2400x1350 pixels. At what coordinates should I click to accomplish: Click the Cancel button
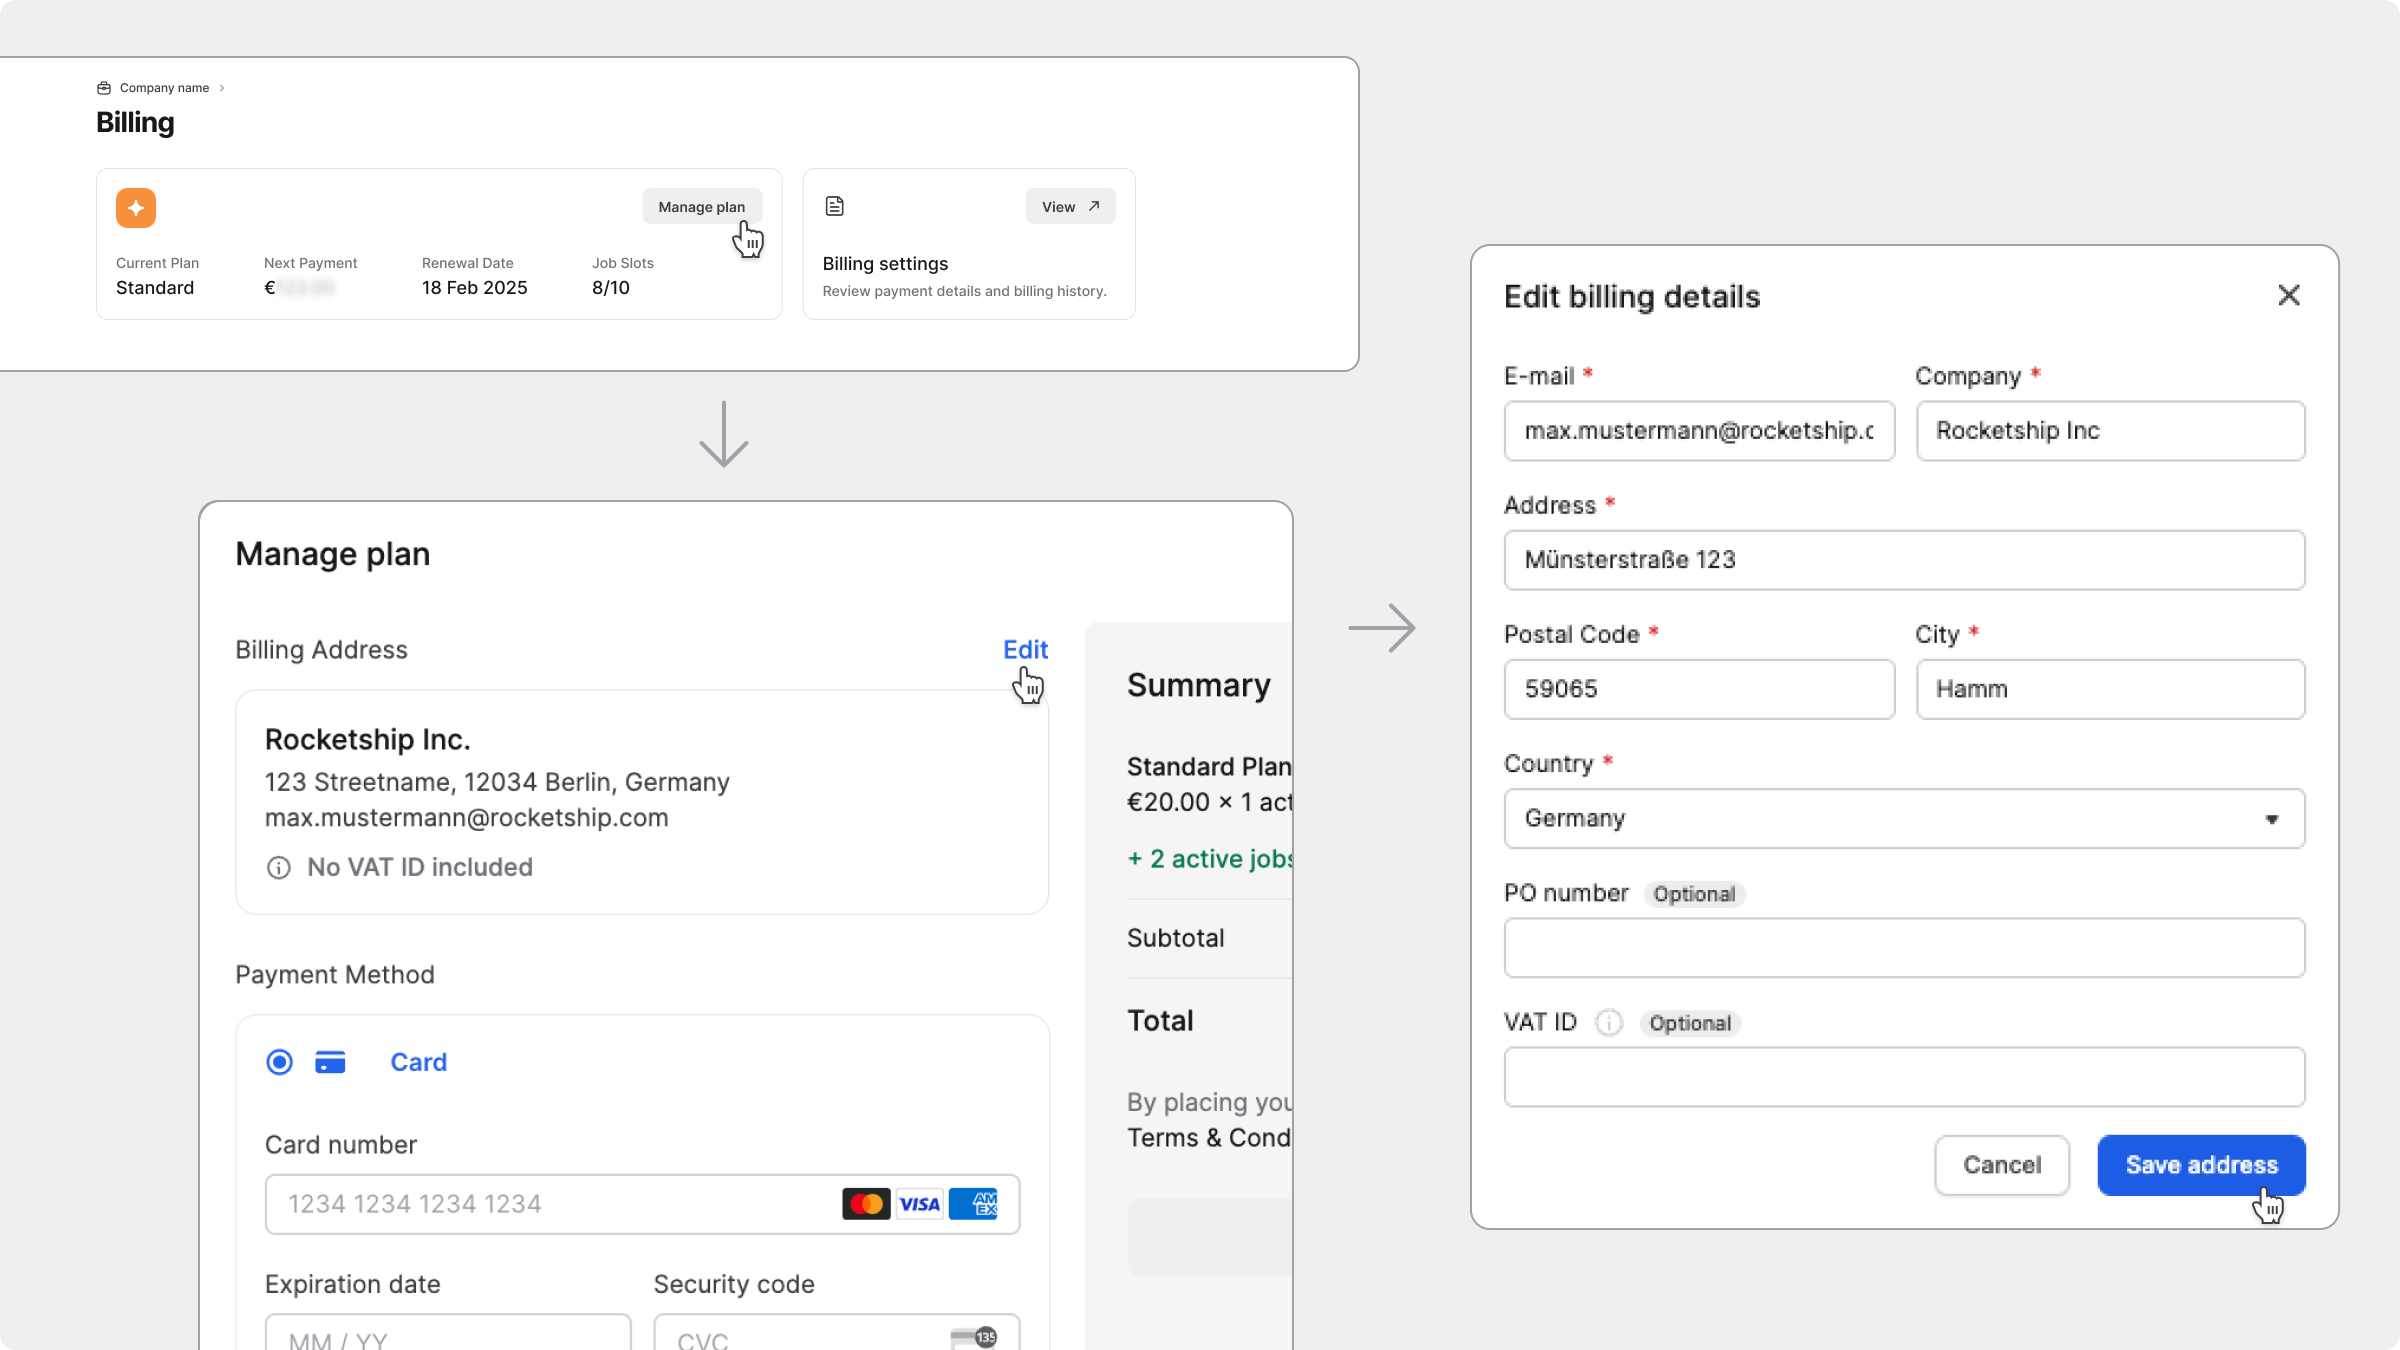tap(2002, 1165)
